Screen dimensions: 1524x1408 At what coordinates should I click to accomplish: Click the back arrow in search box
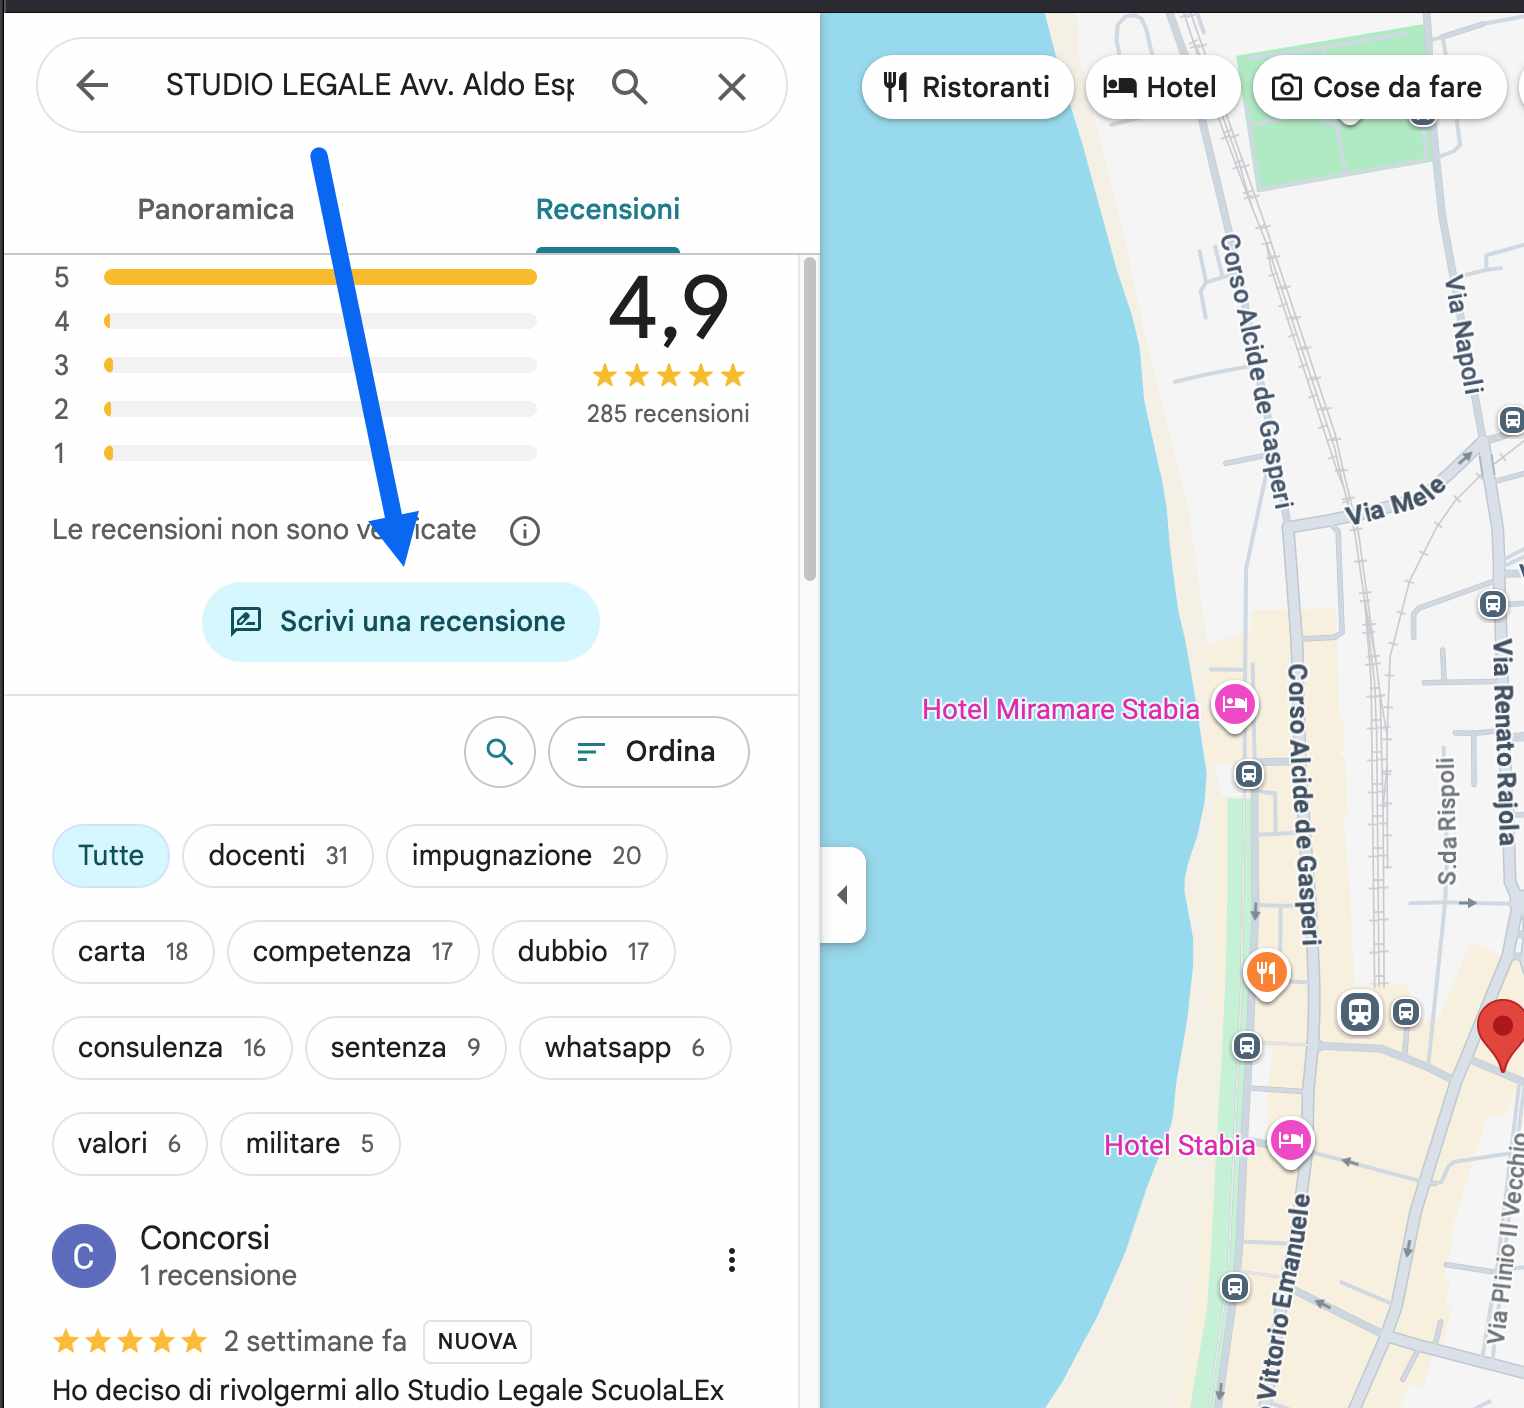click(92, 86)
